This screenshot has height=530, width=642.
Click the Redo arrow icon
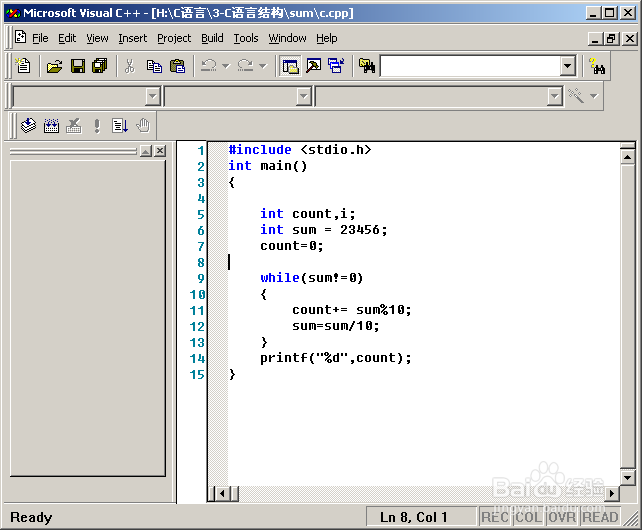click(245, 66)
